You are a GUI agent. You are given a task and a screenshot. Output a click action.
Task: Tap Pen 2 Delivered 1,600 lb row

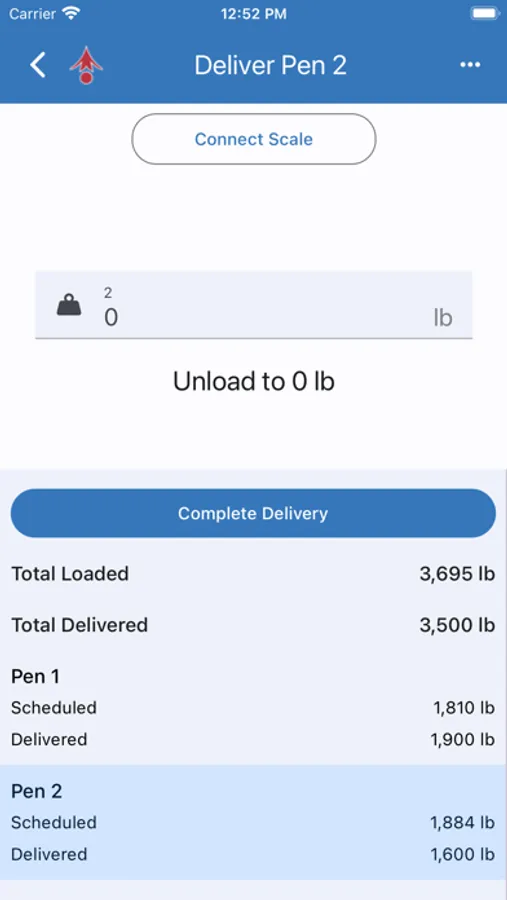point(253,854)
